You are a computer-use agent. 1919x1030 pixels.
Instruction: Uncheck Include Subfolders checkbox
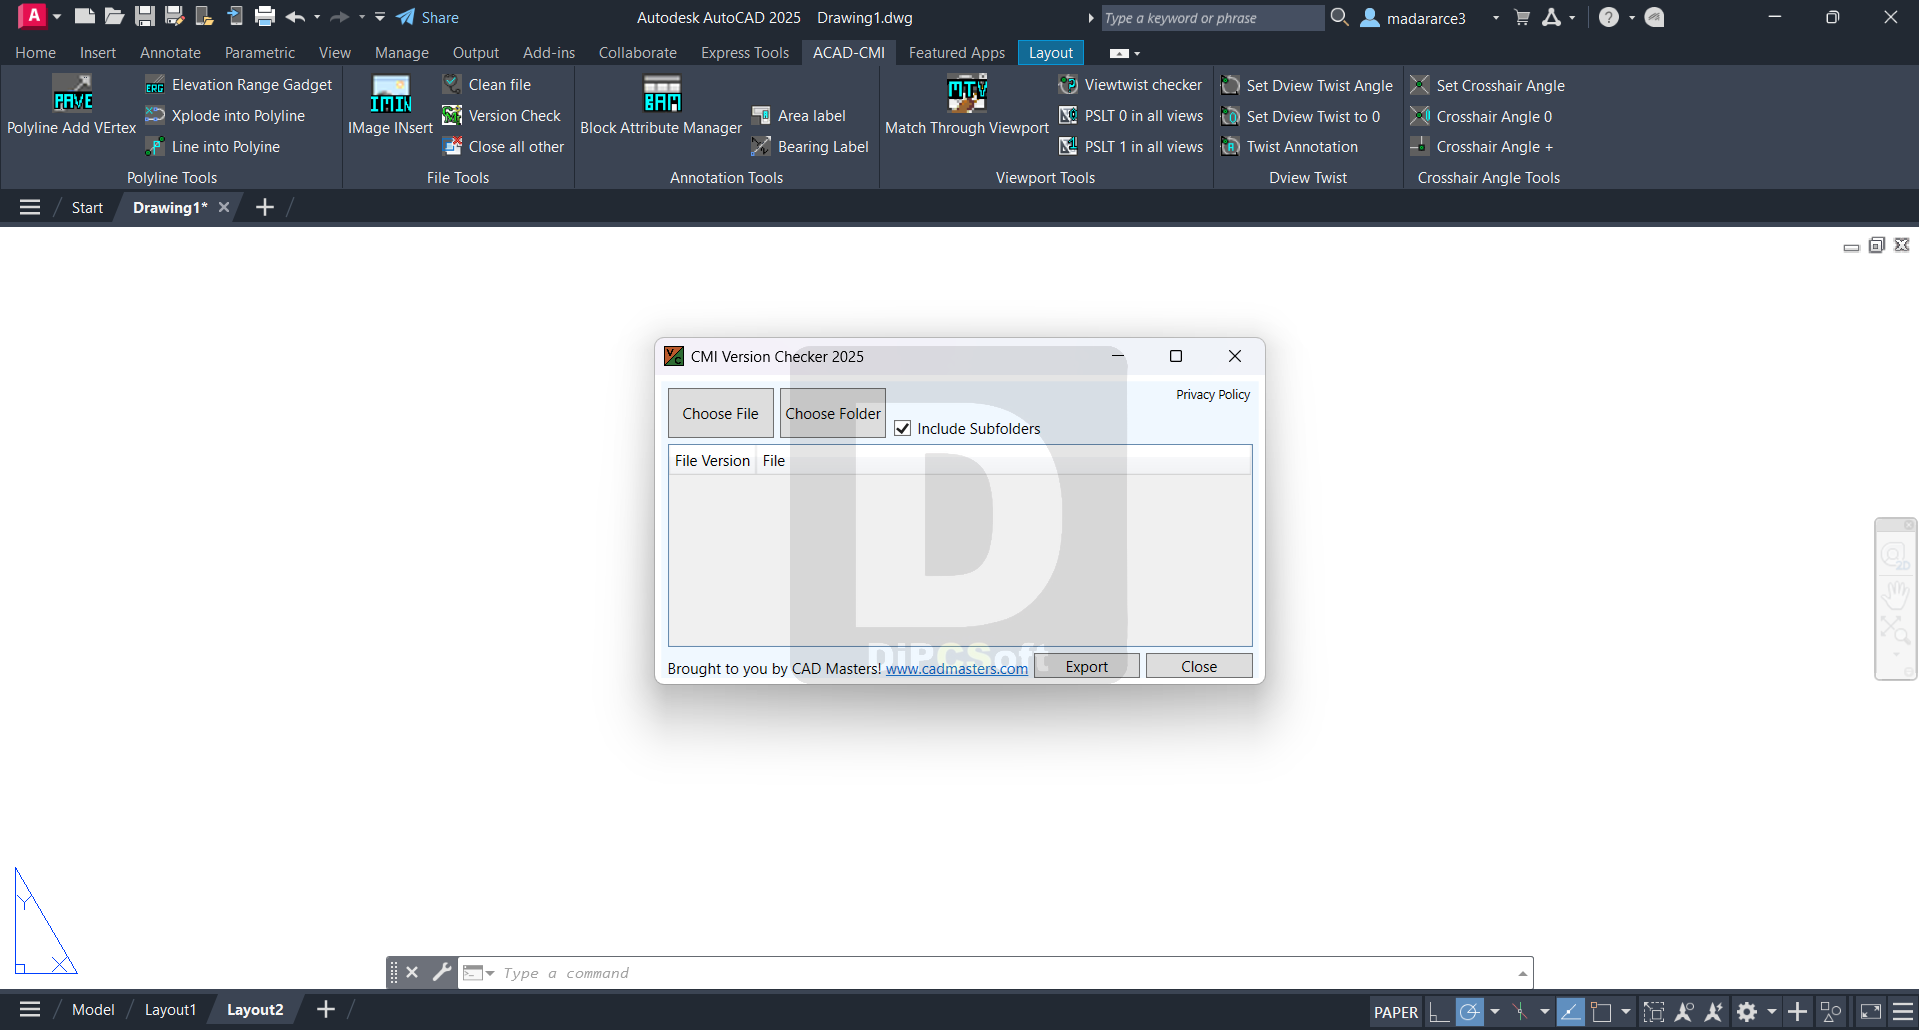point(902,428)
